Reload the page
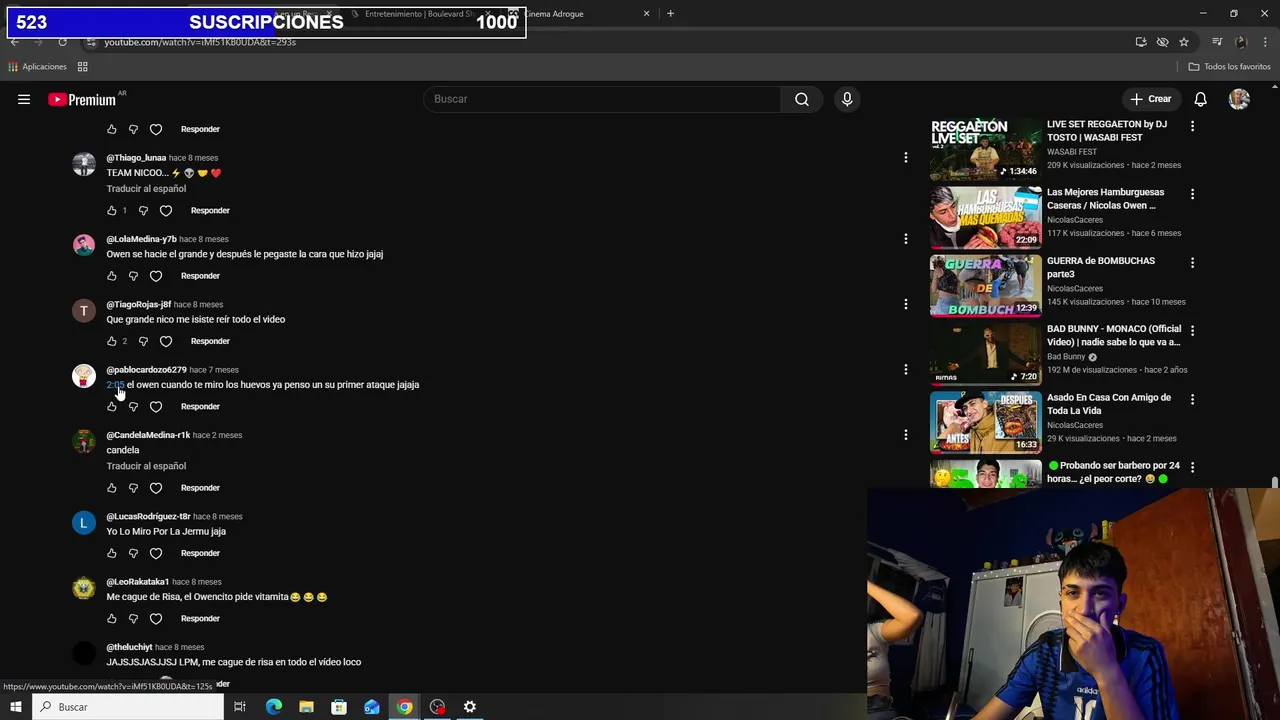This screenshot has height=720, width=1280. click(62, 42)
